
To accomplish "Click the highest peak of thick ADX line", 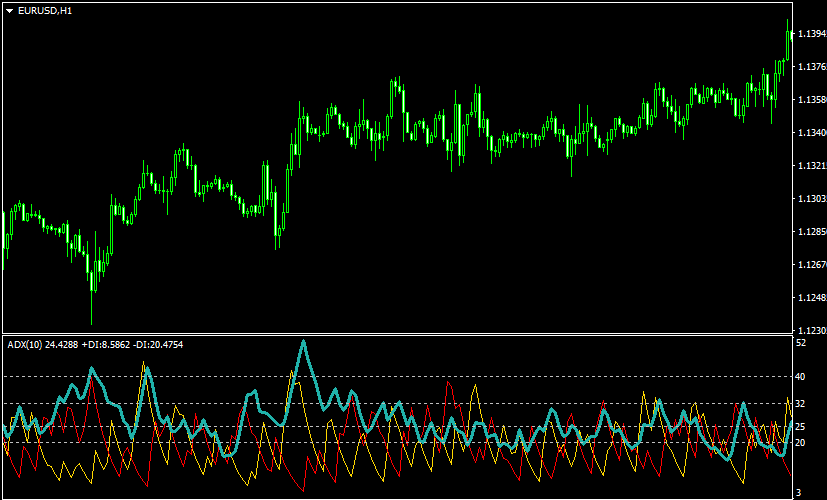I will [303, 342].
